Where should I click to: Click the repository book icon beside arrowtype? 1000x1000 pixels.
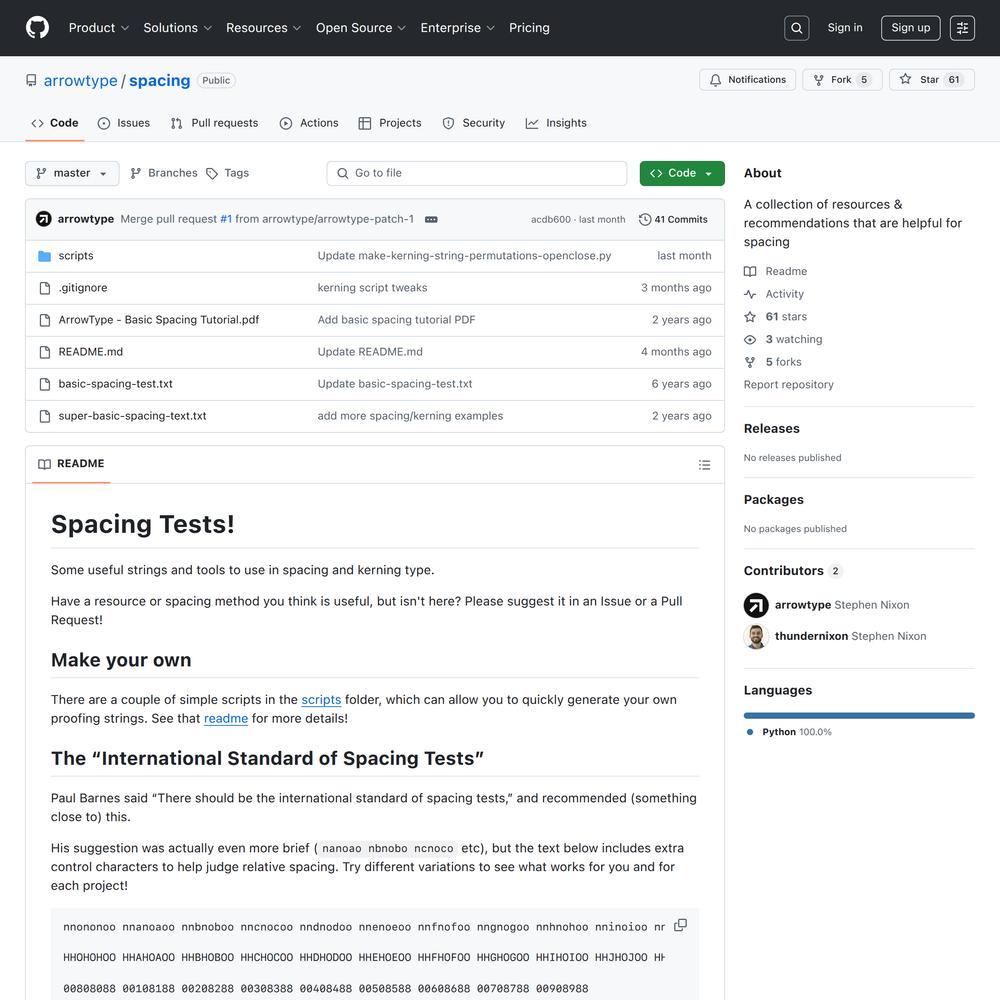click(x=31, y=80)
